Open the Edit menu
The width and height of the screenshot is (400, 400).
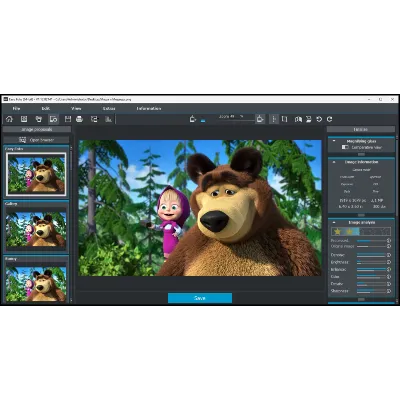point(46,109)
